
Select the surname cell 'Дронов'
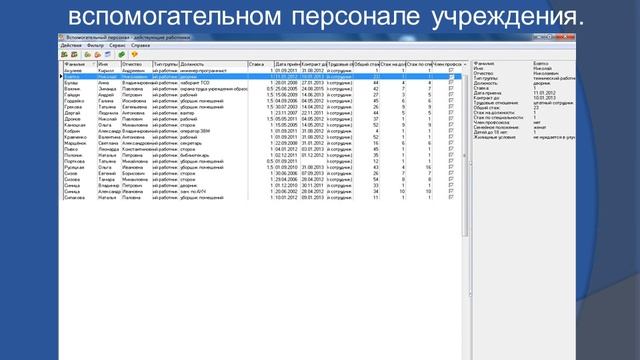coord(80,119)
